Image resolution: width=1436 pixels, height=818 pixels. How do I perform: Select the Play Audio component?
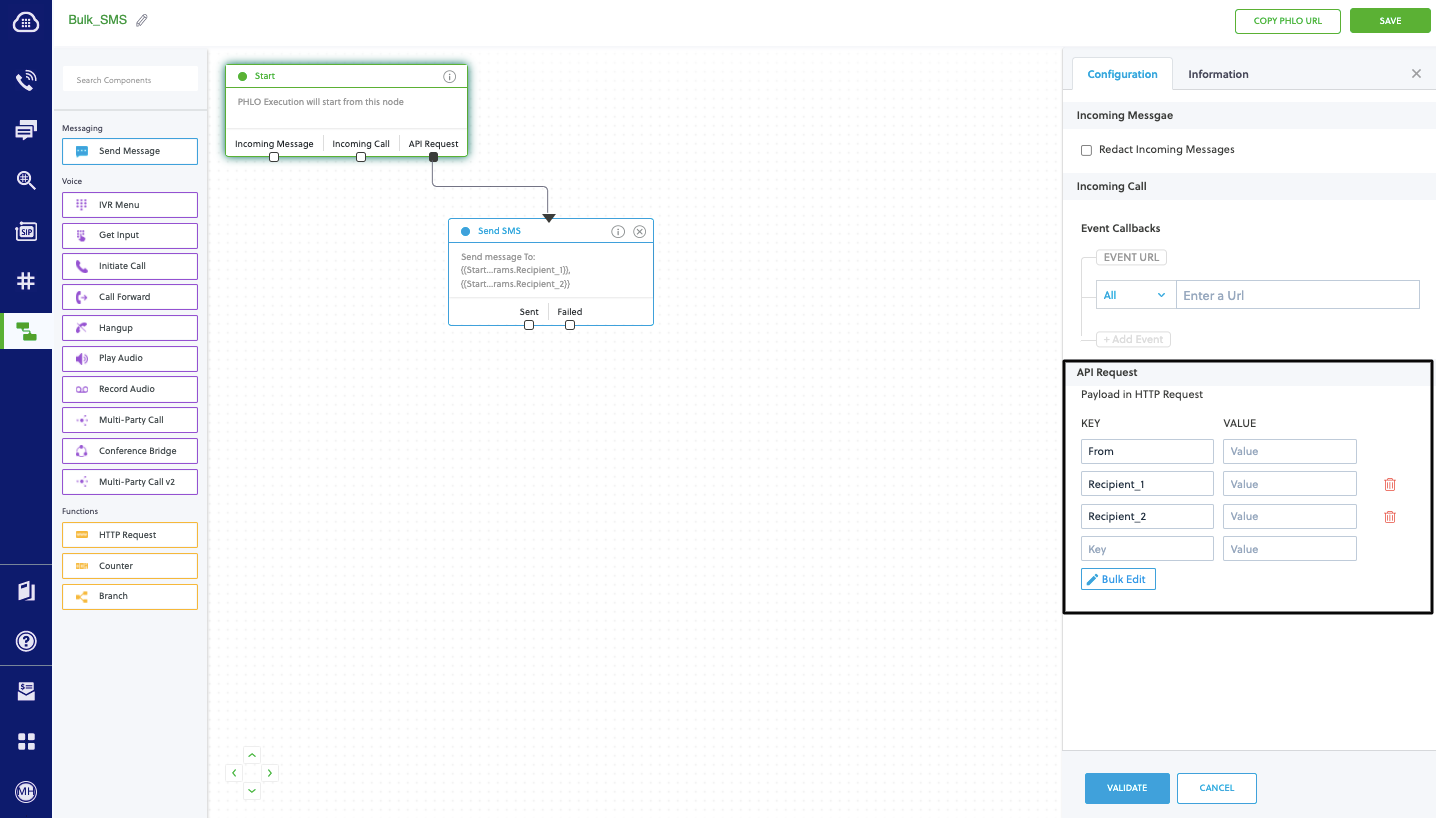129,358
